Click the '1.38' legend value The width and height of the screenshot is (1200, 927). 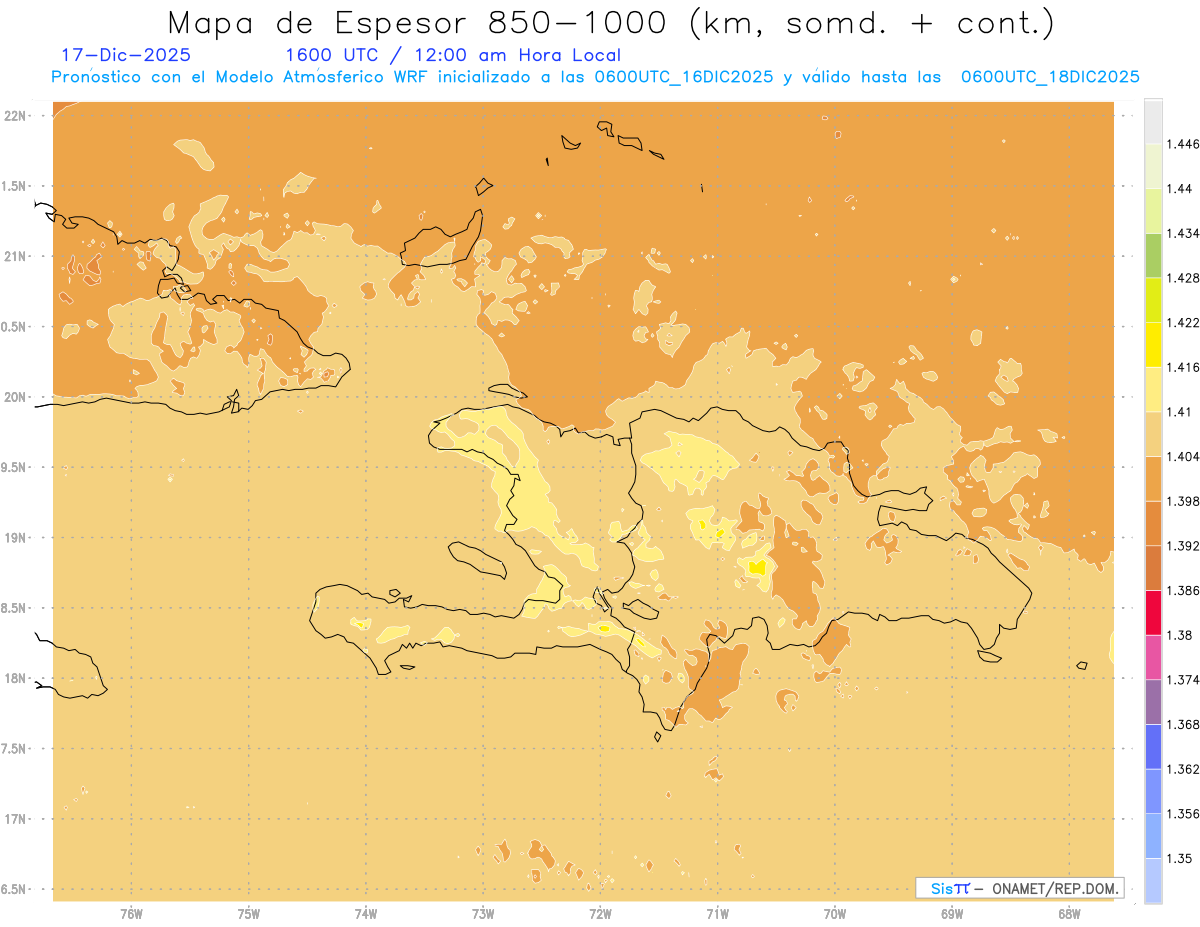(x=1180, y=635)
